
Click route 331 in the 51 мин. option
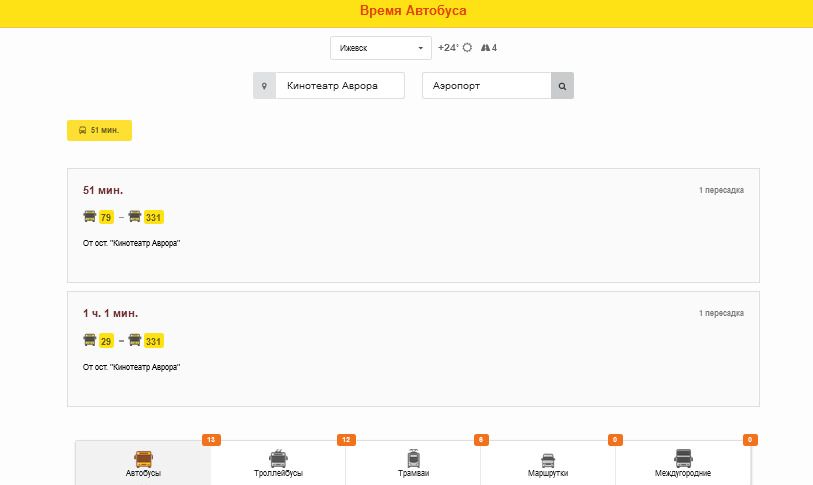tap(153, 217)
